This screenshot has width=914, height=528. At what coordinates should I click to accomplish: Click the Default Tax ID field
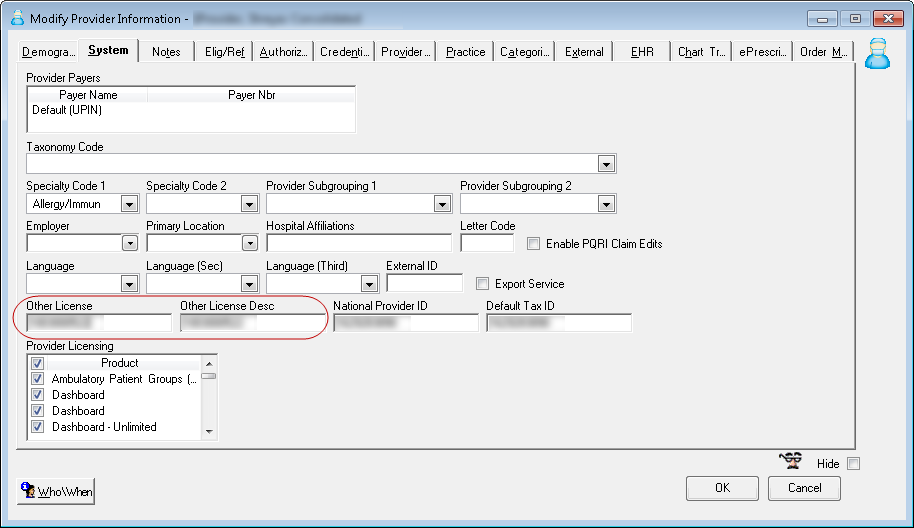point(559,322)
